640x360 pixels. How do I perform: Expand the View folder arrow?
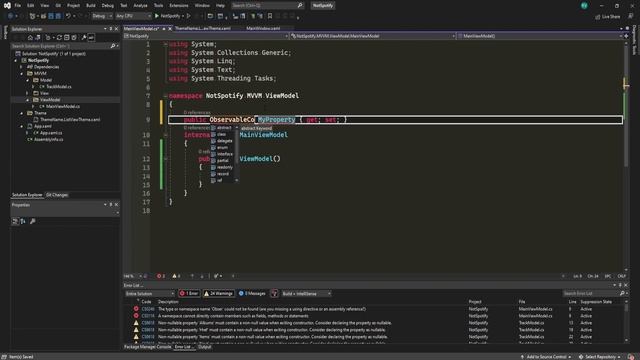click(28, 93)
